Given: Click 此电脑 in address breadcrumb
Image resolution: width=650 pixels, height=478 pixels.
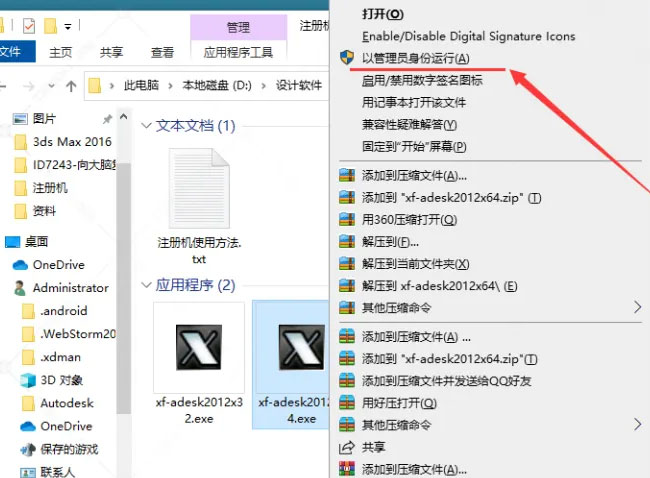Looking at the screenshot, I should coord(141,85).
